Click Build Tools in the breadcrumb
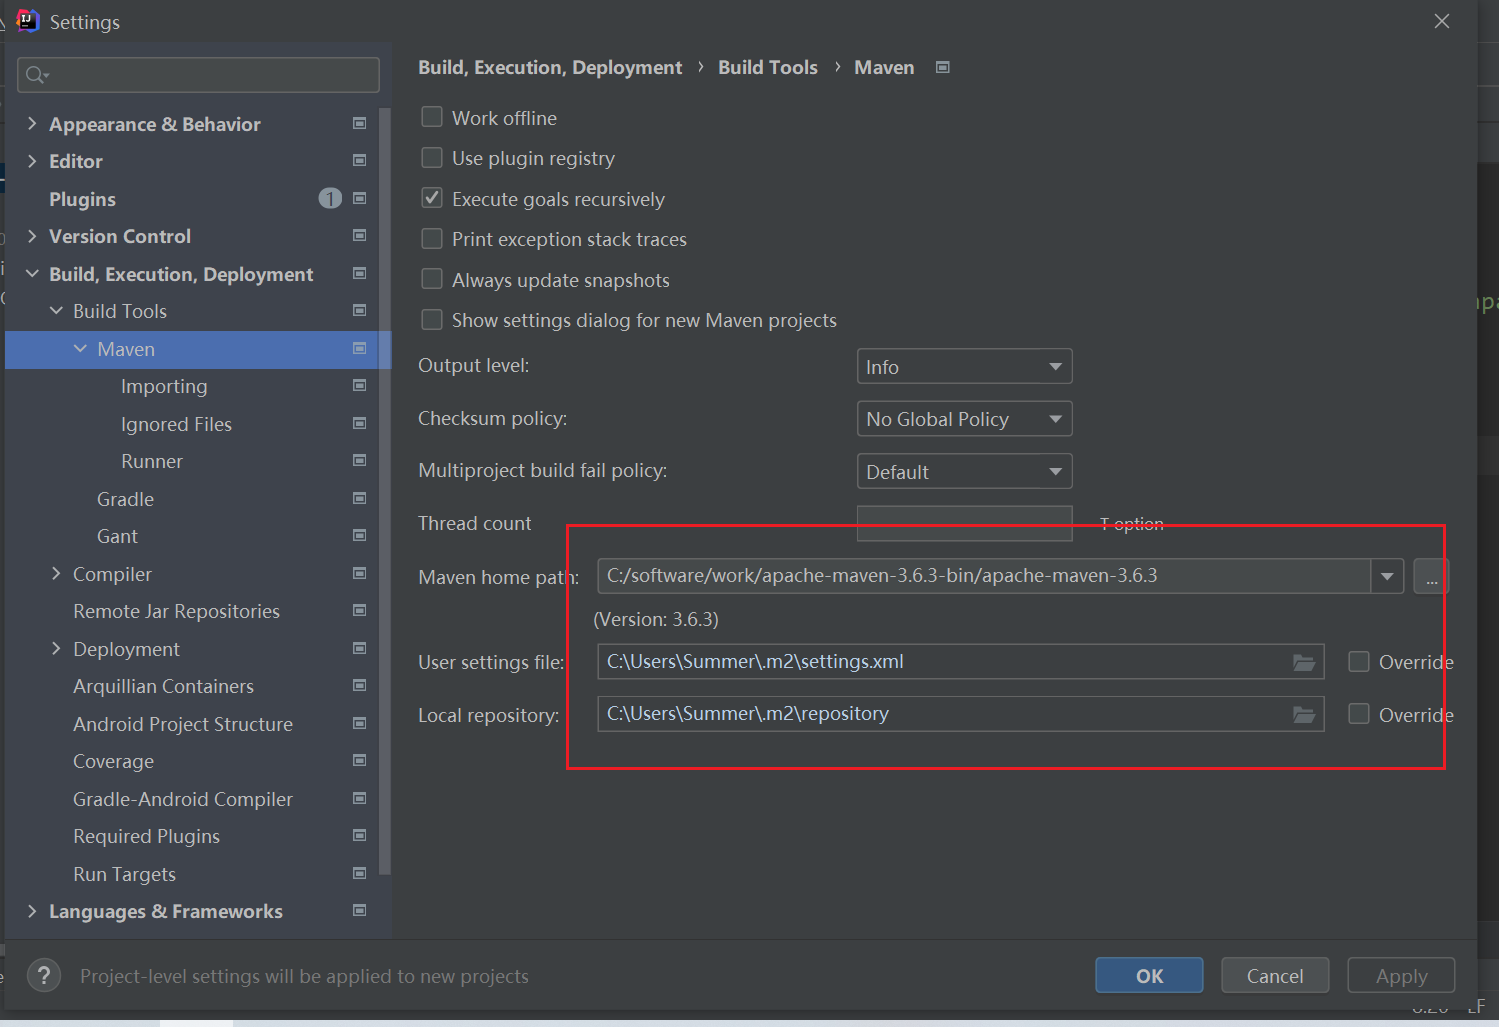Image resolution: width=1499 pixels, height=1027 pixels. pos(768,67)
